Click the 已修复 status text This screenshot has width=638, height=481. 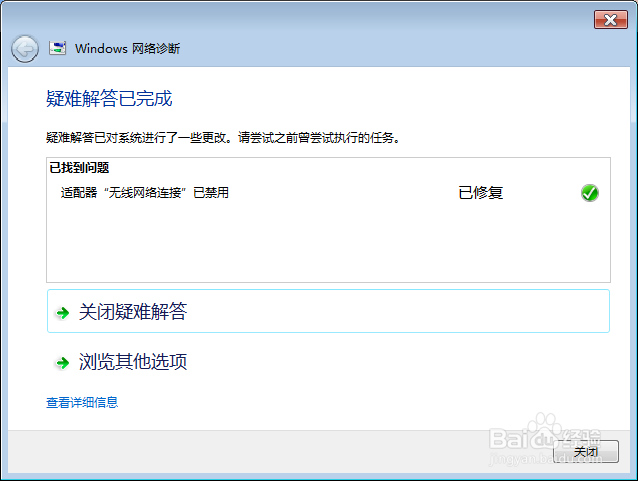(481, 193)
